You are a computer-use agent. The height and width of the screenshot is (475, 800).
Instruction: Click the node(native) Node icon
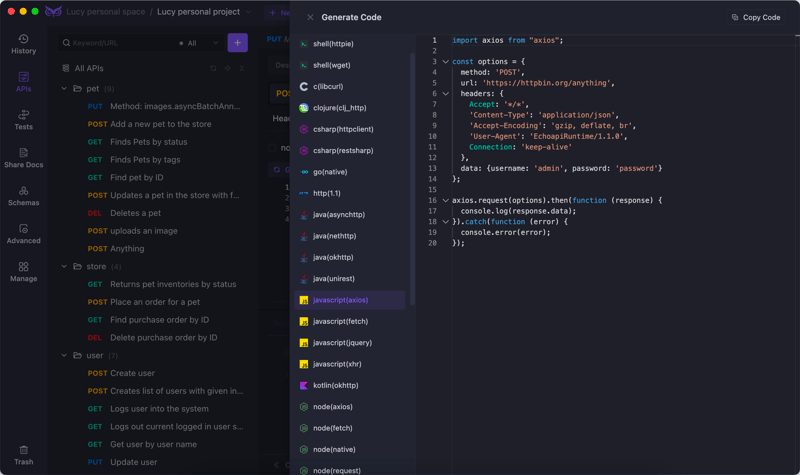[x=304, y=449]
